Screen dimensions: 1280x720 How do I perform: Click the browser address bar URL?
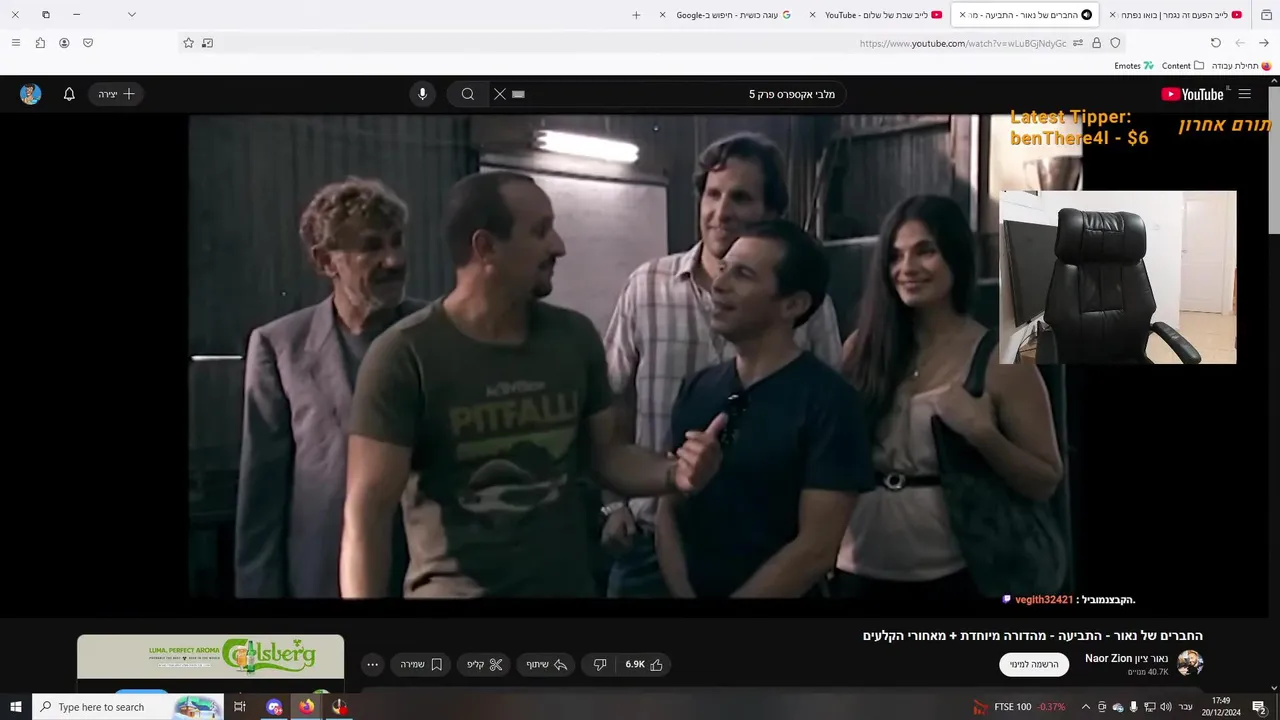(x=962, y=43)
